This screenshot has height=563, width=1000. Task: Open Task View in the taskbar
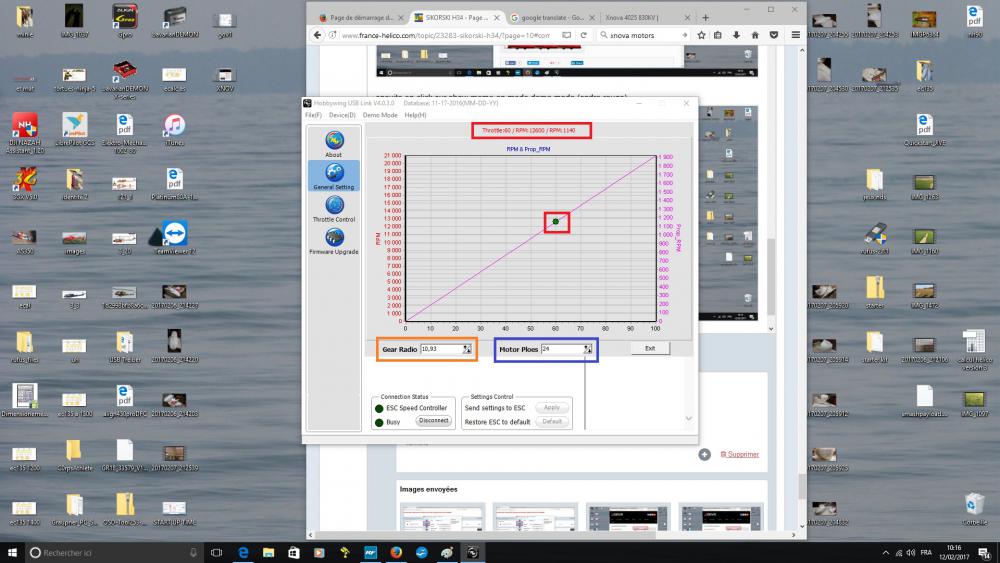point(217,552)
